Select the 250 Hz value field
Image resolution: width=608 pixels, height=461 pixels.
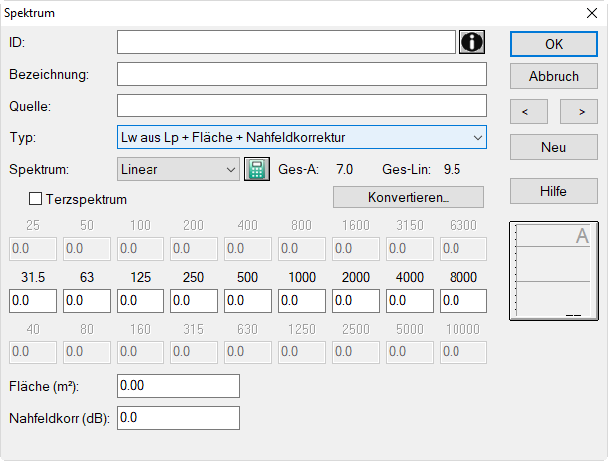coord(194,300)
